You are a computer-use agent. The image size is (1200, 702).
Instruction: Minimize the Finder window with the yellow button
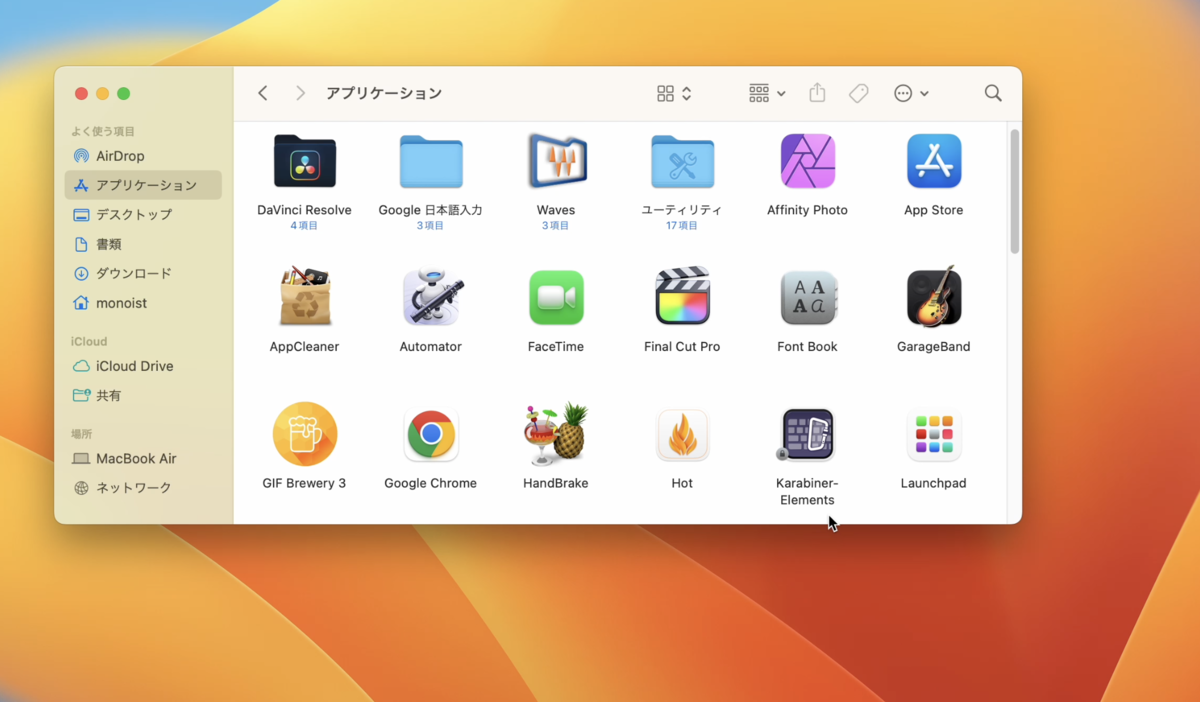(x=103, y=93)
